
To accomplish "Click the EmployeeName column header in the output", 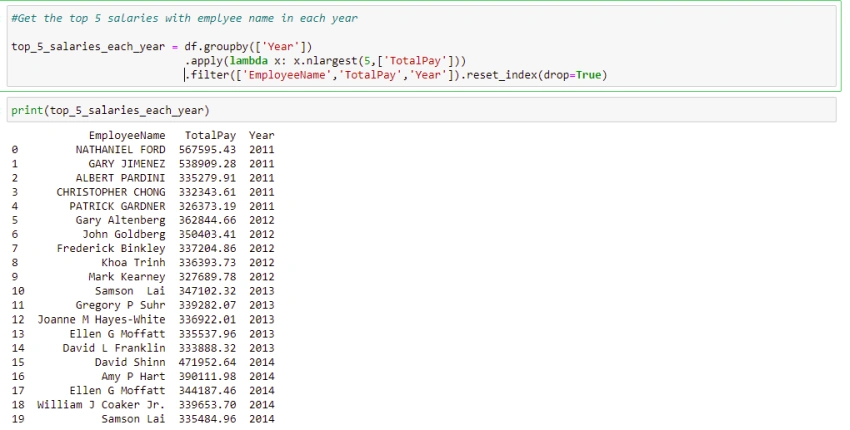I will coord(127,136).
